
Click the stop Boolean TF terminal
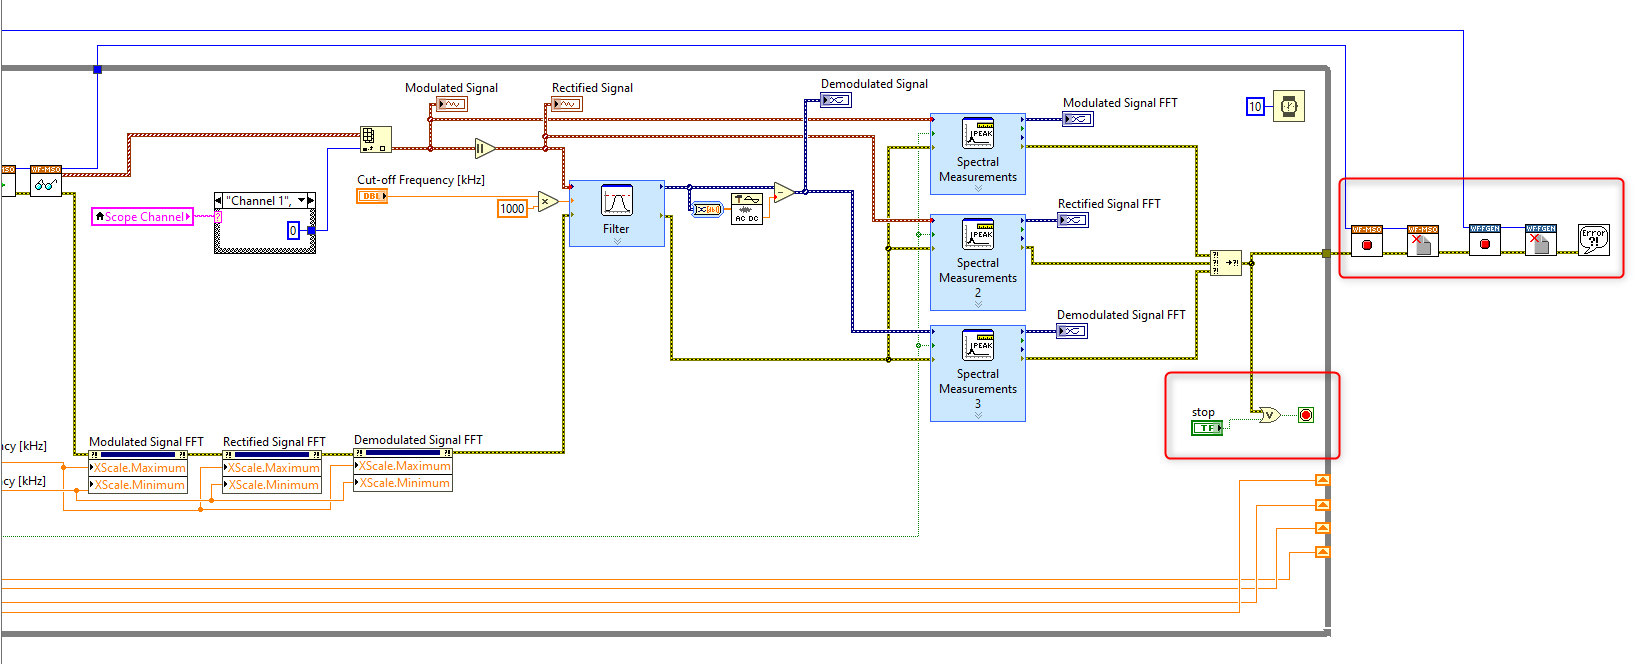point(1207,428)
